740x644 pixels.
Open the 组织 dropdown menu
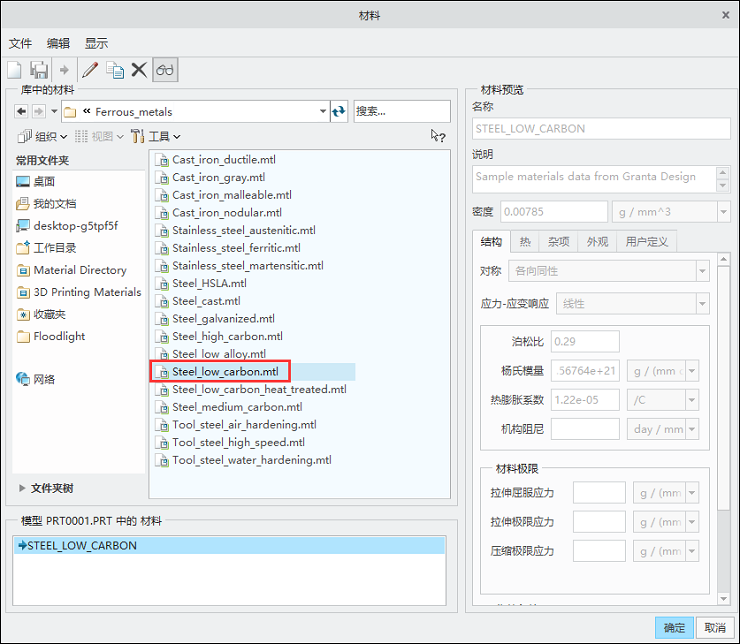[x=42, y=137]
